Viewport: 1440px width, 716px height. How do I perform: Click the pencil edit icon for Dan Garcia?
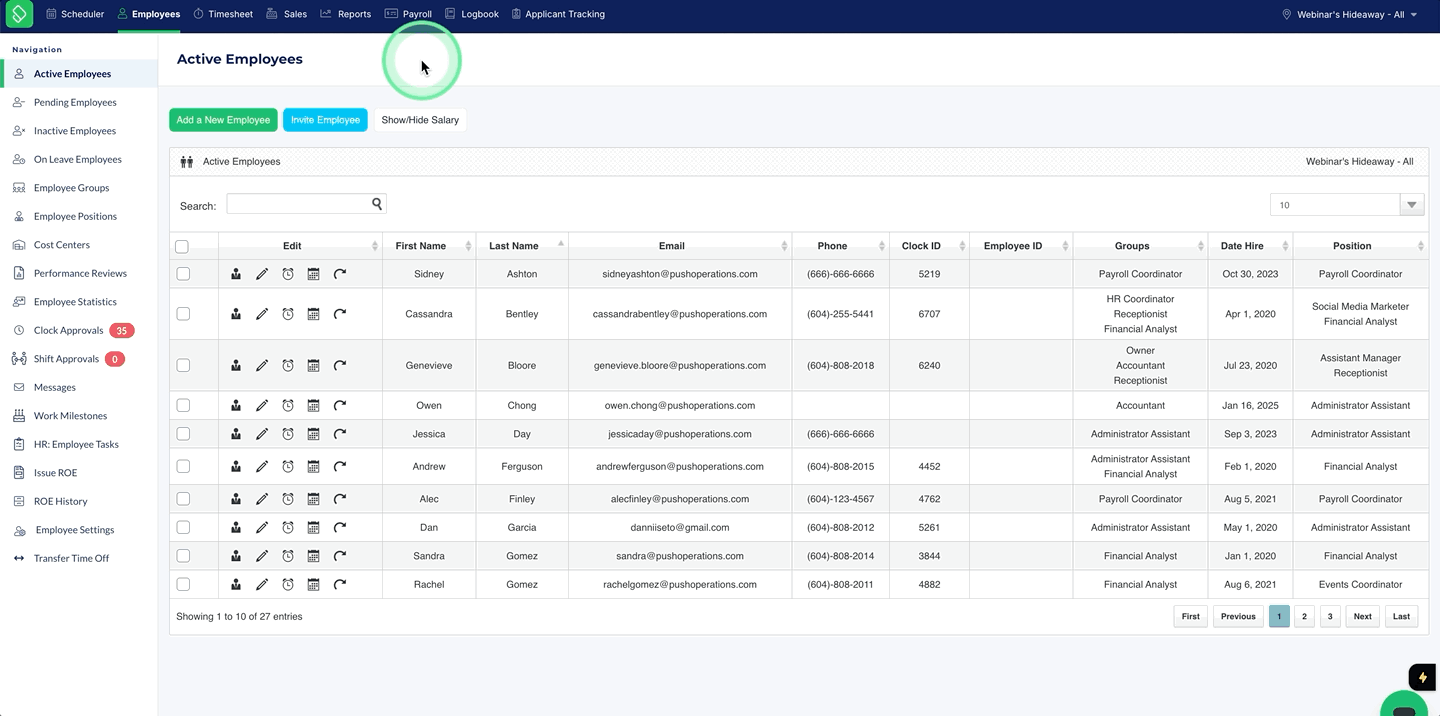click(x=262, y=528)
